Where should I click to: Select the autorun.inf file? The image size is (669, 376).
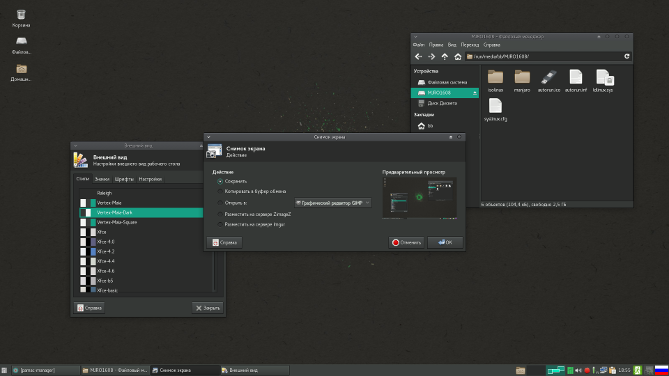coord(576,81)
